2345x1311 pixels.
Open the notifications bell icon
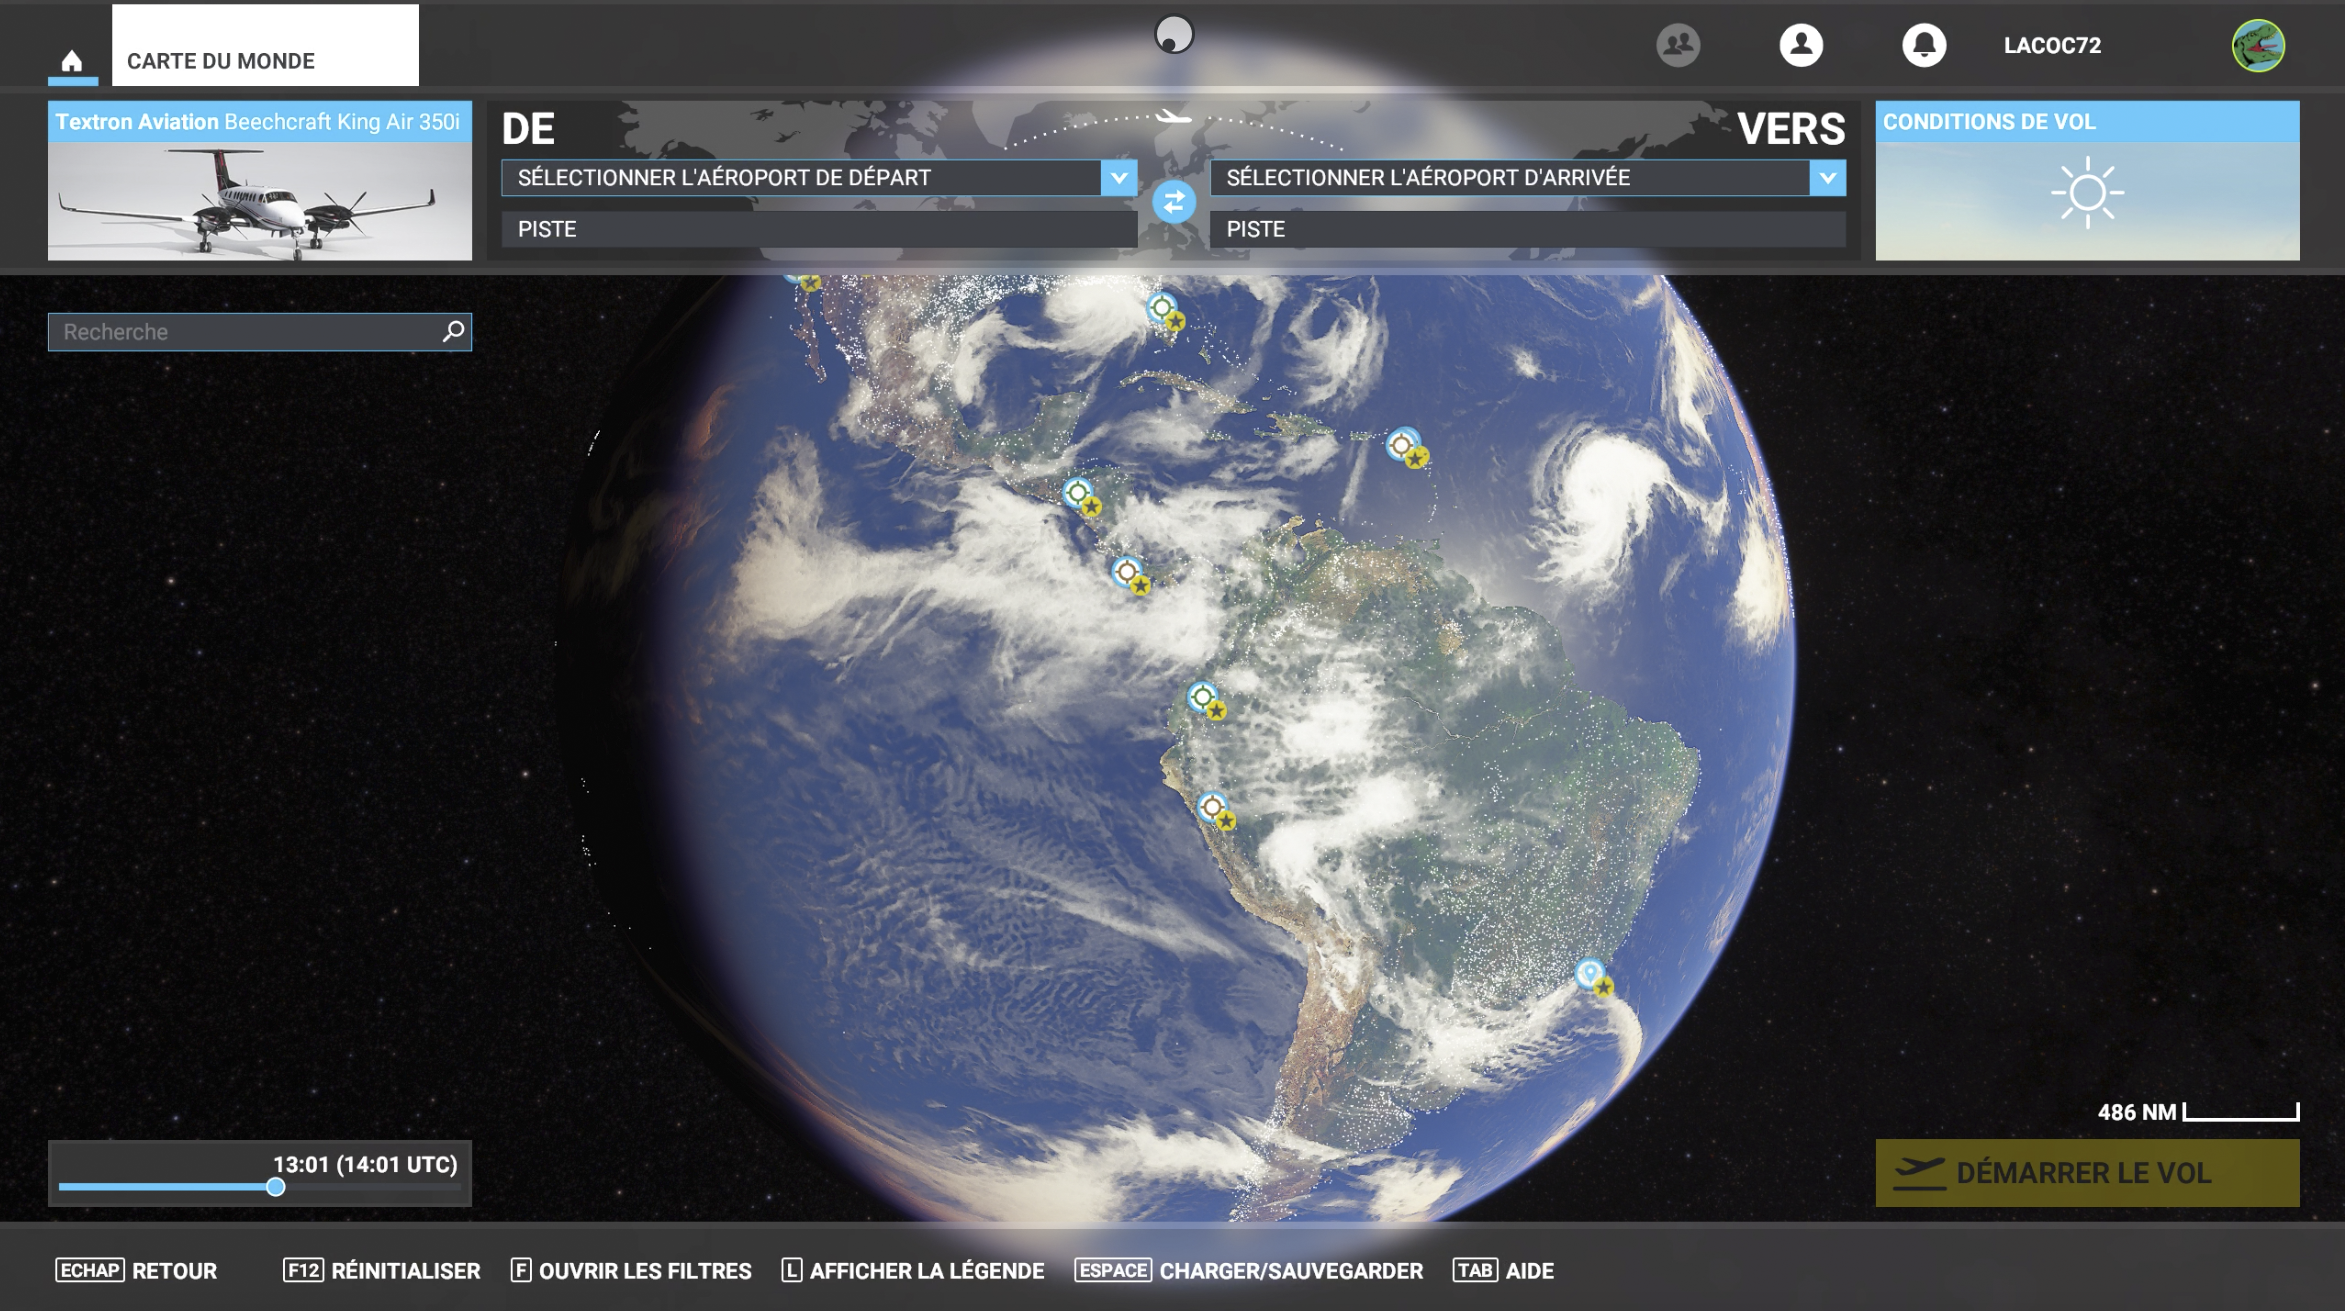(1924, 45)
